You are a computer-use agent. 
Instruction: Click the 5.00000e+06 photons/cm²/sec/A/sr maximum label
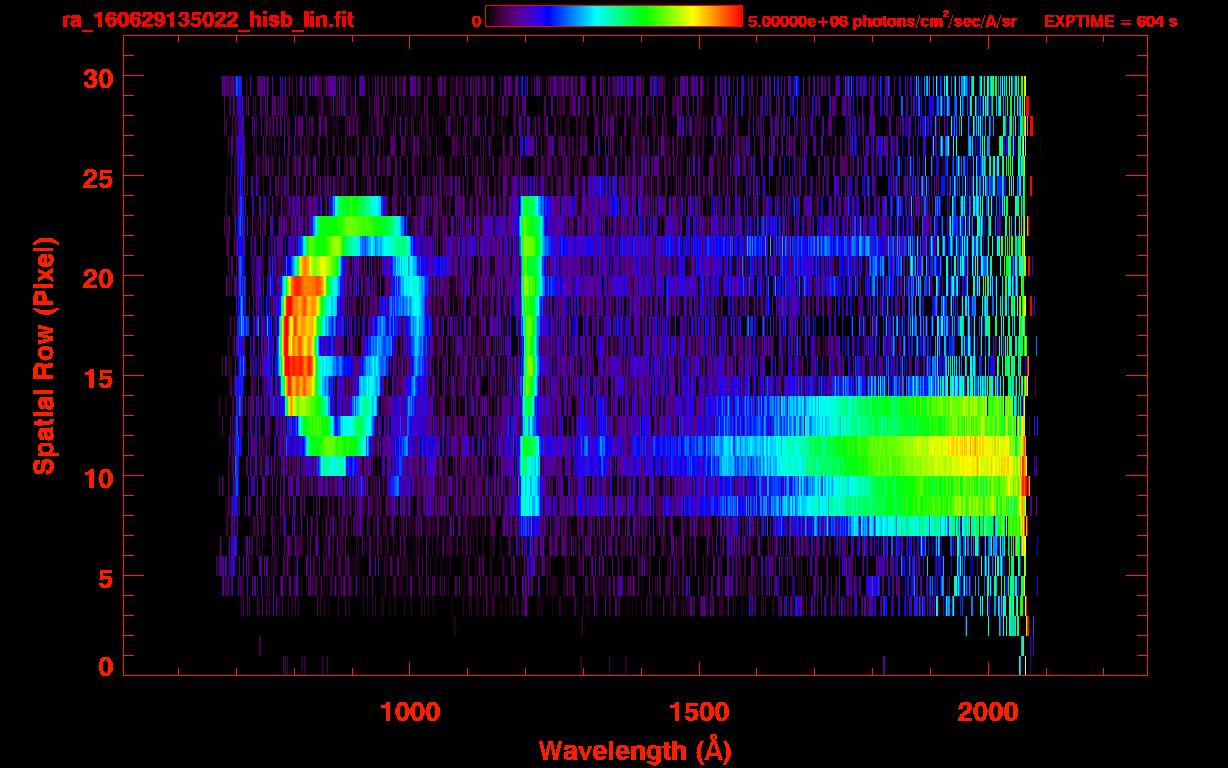882,21
